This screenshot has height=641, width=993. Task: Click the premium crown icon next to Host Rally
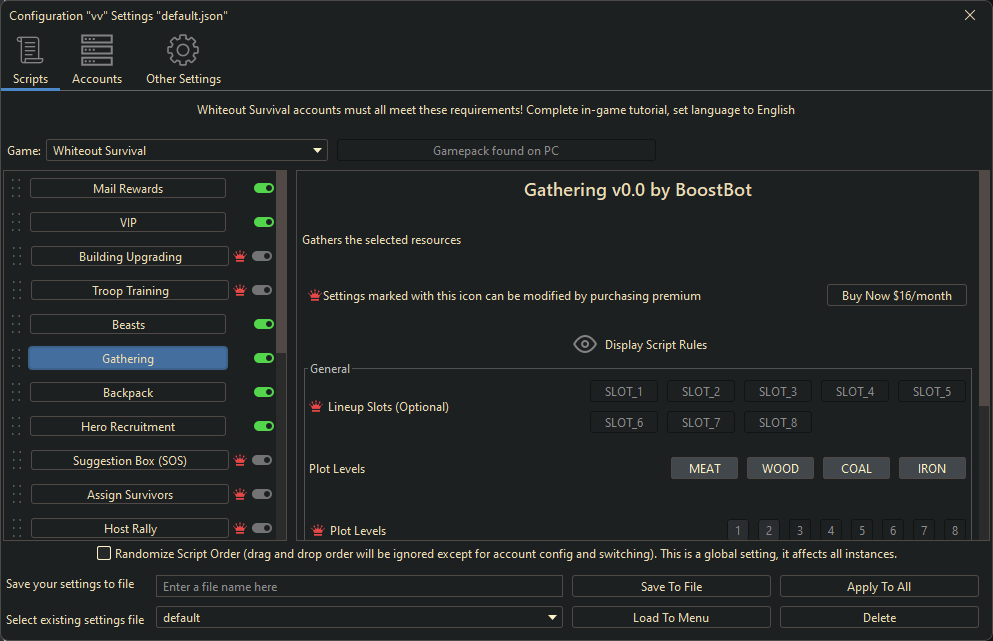tap(240, 528)
